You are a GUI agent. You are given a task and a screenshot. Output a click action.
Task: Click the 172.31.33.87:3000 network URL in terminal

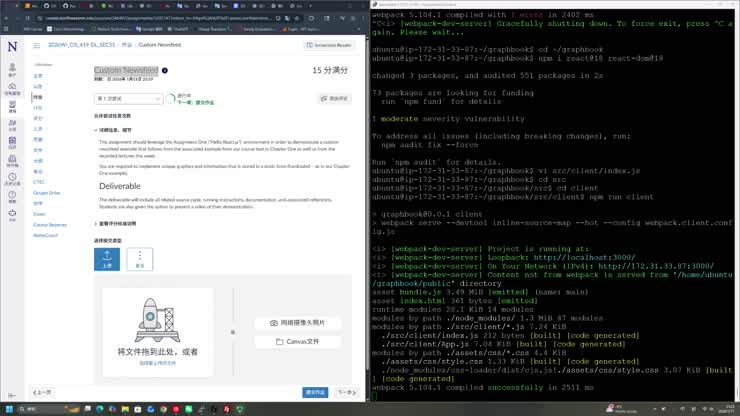click(x=656, y=266)
